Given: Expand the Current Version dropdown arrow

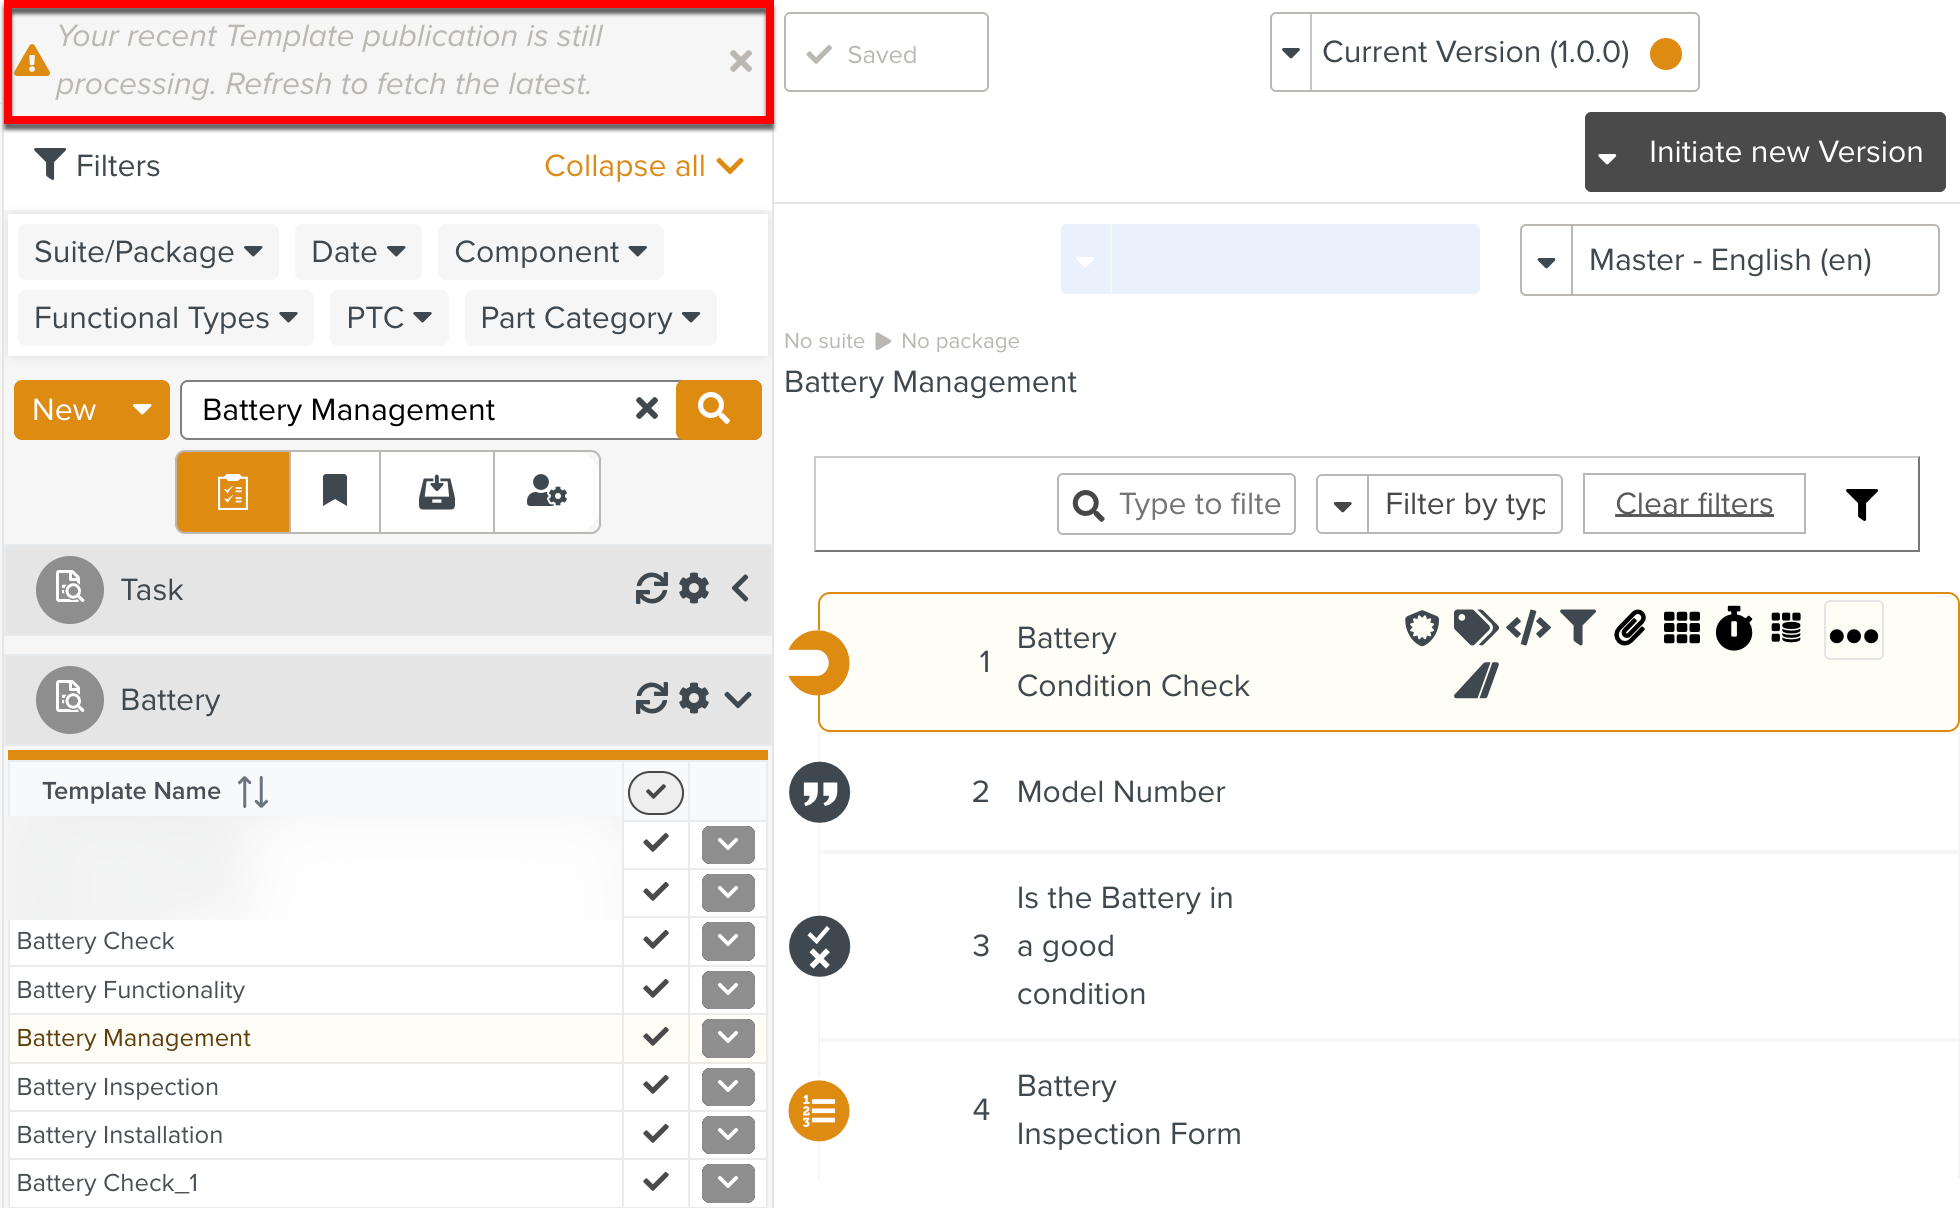Looking at the screenshot, I should [1291, 53].
